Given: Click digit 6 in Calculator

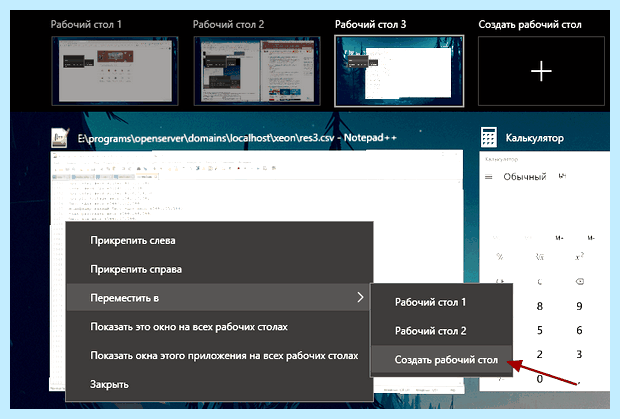Looking at the screenshot, I should click(579, 330).
